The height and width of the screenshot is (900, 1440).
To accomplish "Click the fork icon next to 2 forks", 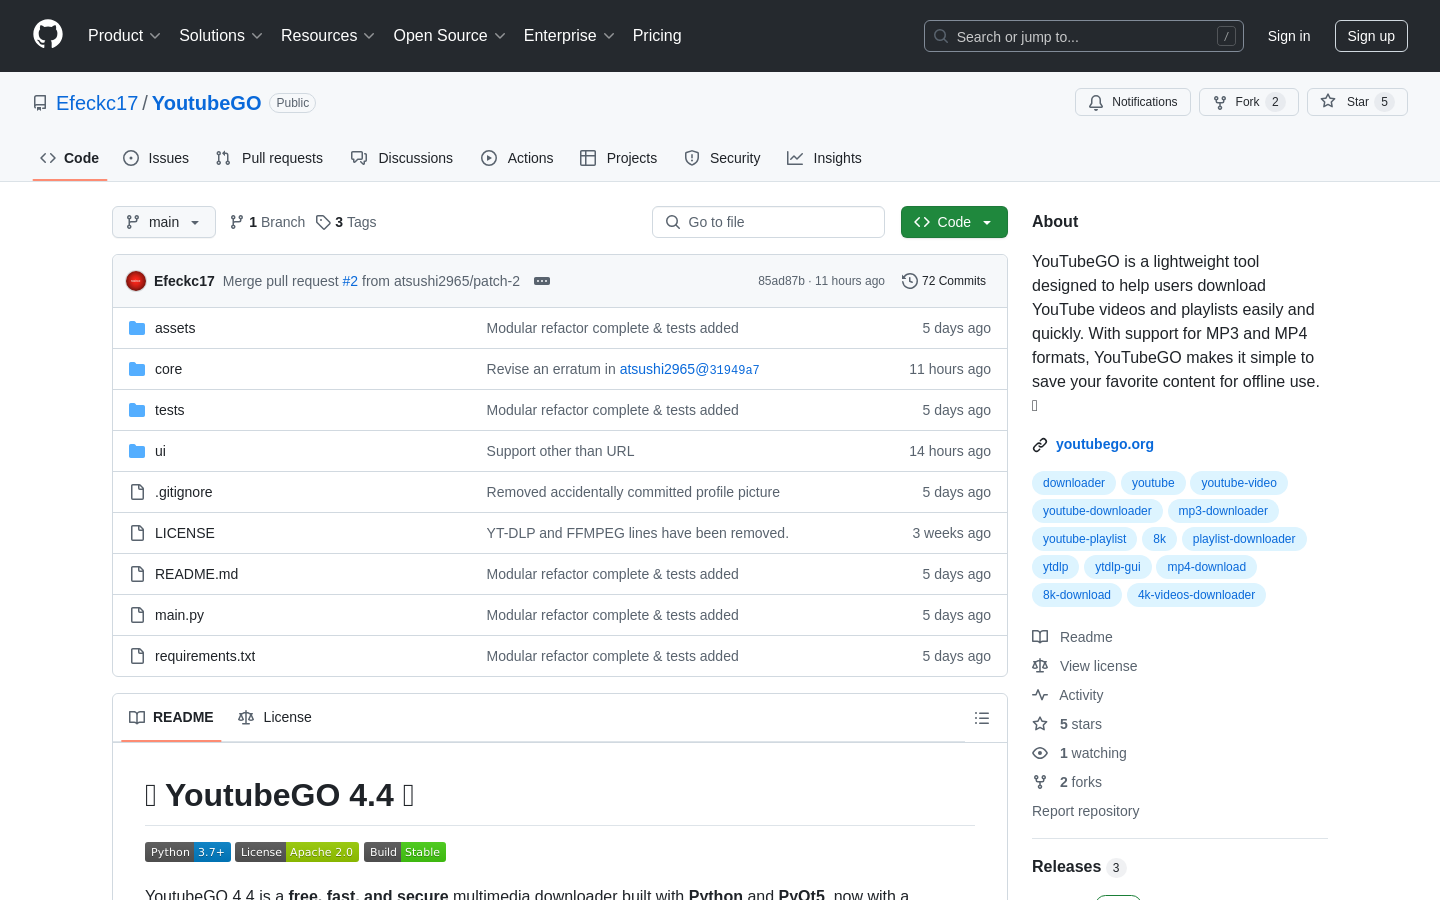I will pyautogui.click(x=1040, y=782).
